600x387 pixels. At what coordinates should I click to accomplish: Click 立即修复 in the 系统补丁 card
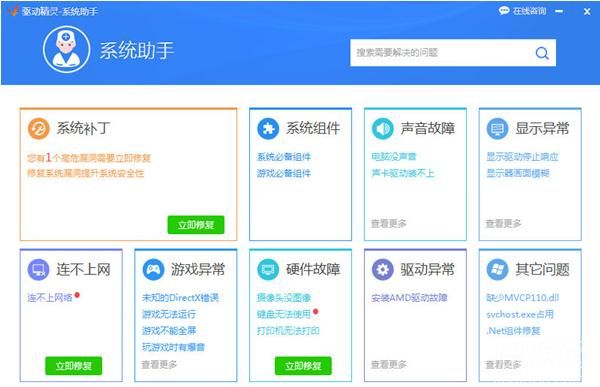196,225
